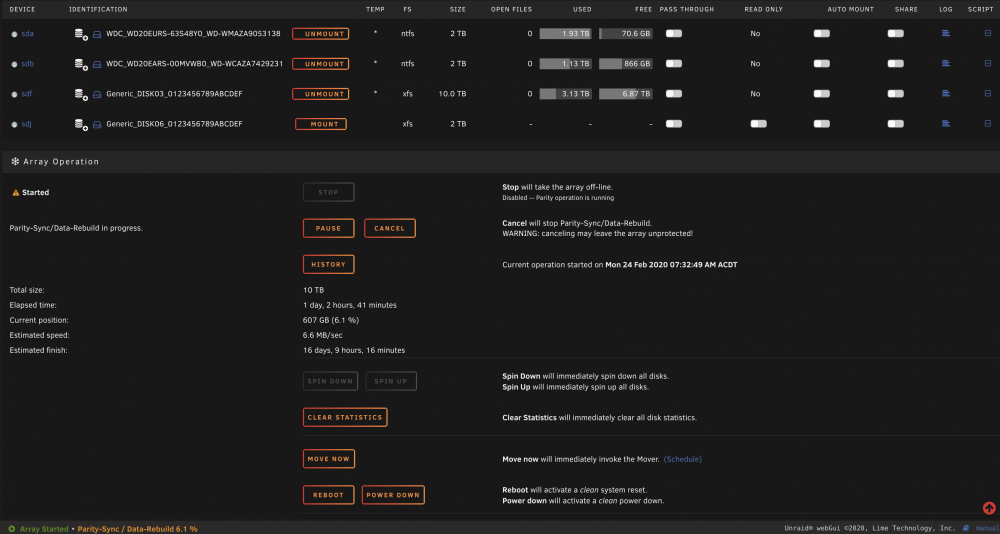Click the manual book icon in footer
Viewport: 1000px width, 534px height.
(x=966, y=528)
